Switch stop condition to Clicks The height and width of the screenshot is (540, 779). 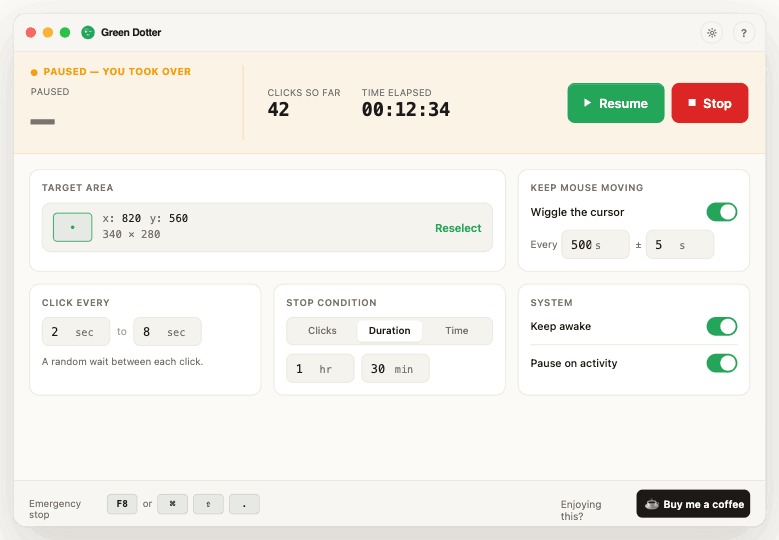pyautogui.click(x=322, y=331)
